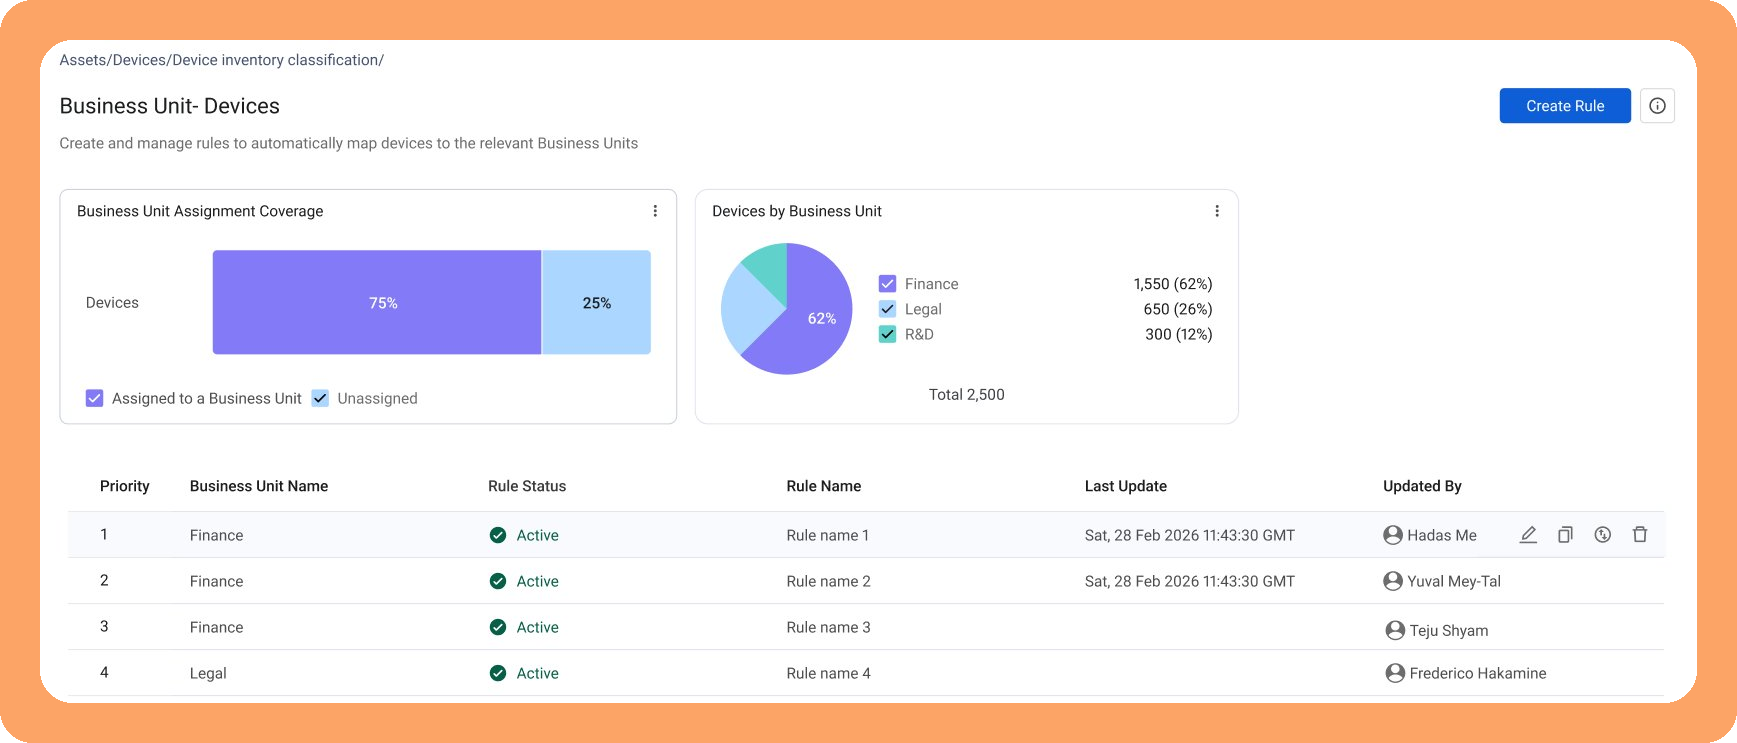Image resolution: width=1737 pixels, height=743 pixels.
Task: Toggle the Unassigned legend checkbox
Action: click(x=320, y=398)
